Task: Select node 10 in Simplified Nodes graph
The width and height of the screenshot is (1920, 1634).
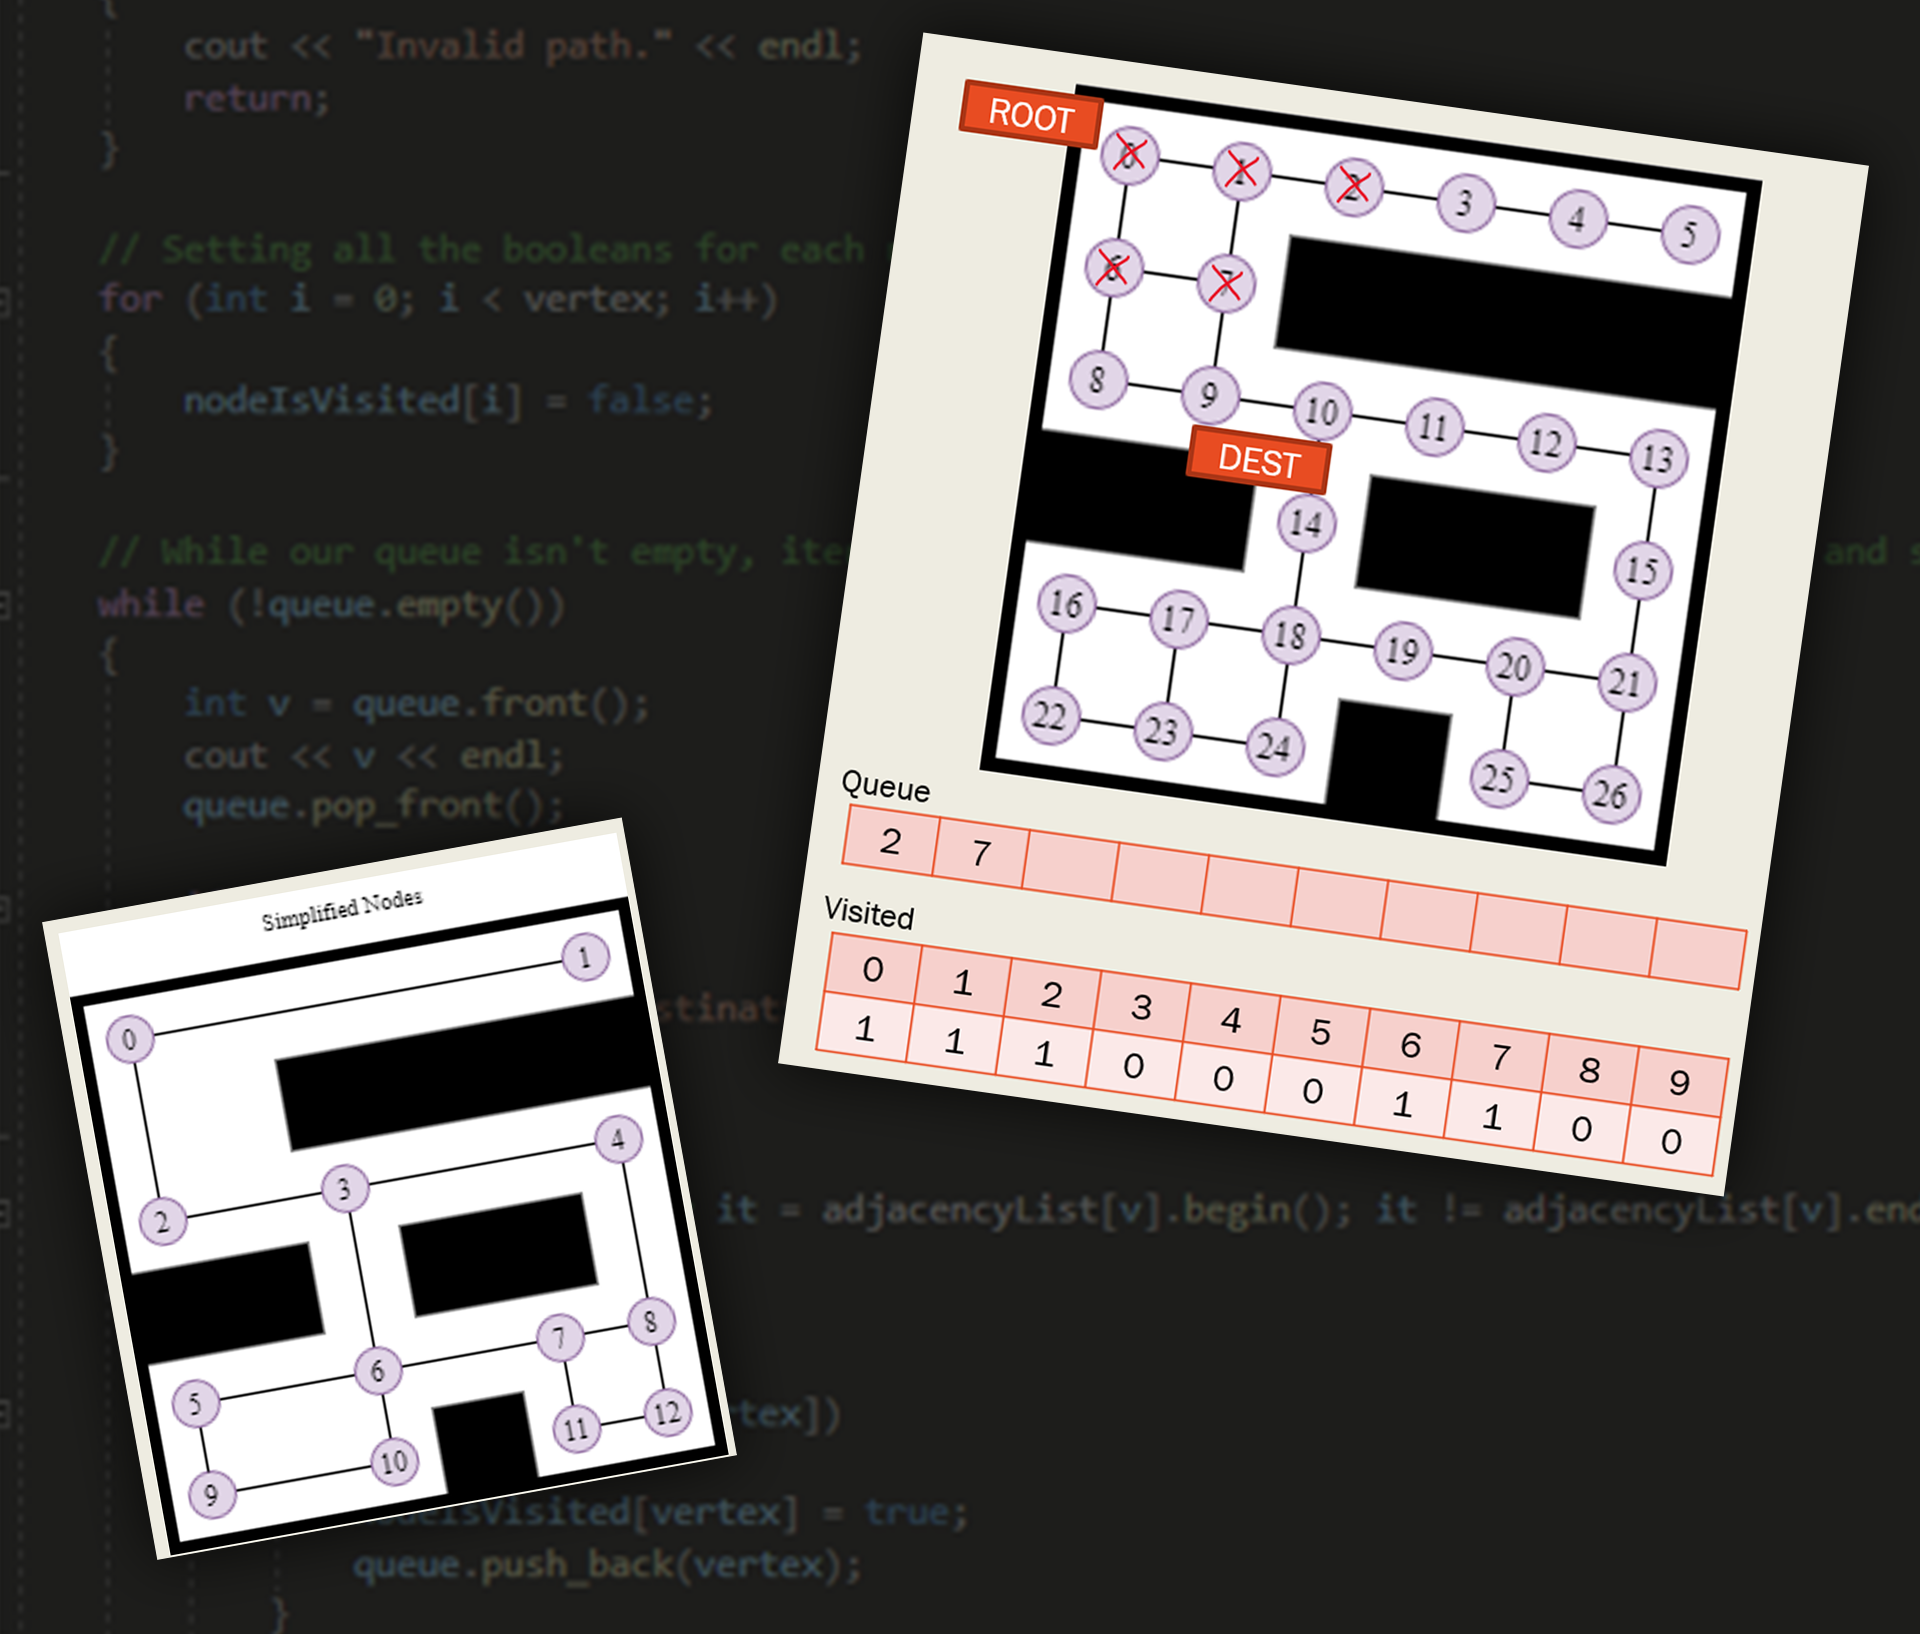Action: [x=394, y=1461]
